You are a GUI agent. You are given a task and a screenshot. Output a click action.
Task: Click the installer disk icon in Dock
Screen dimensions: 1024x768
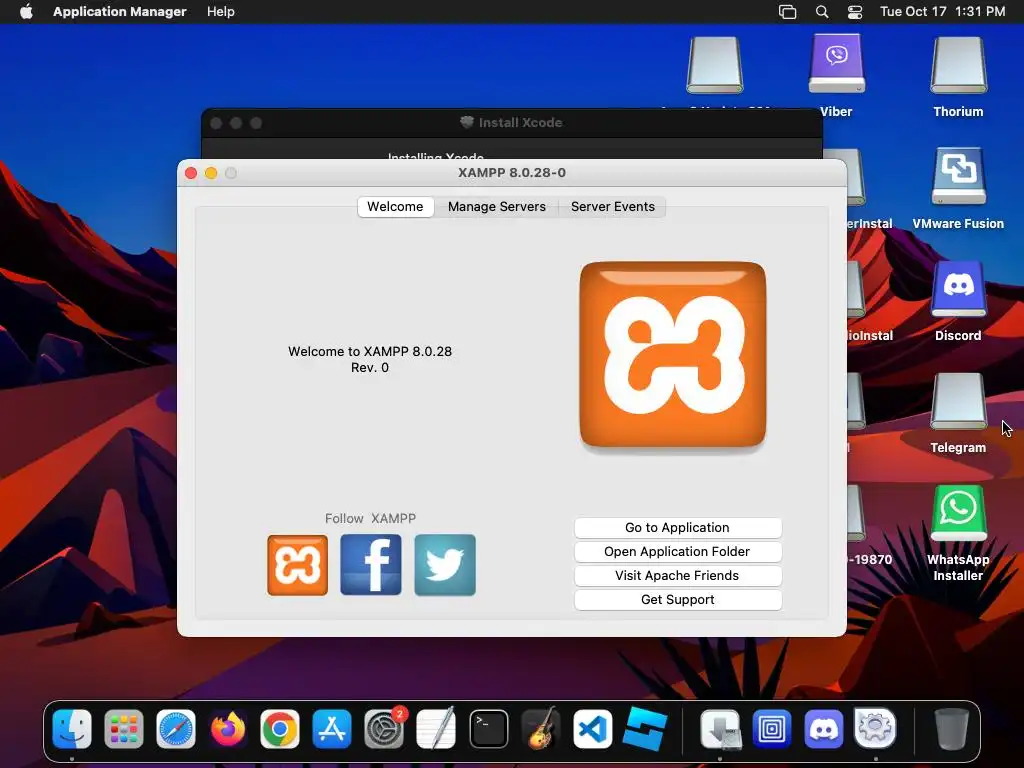[720, 728]
